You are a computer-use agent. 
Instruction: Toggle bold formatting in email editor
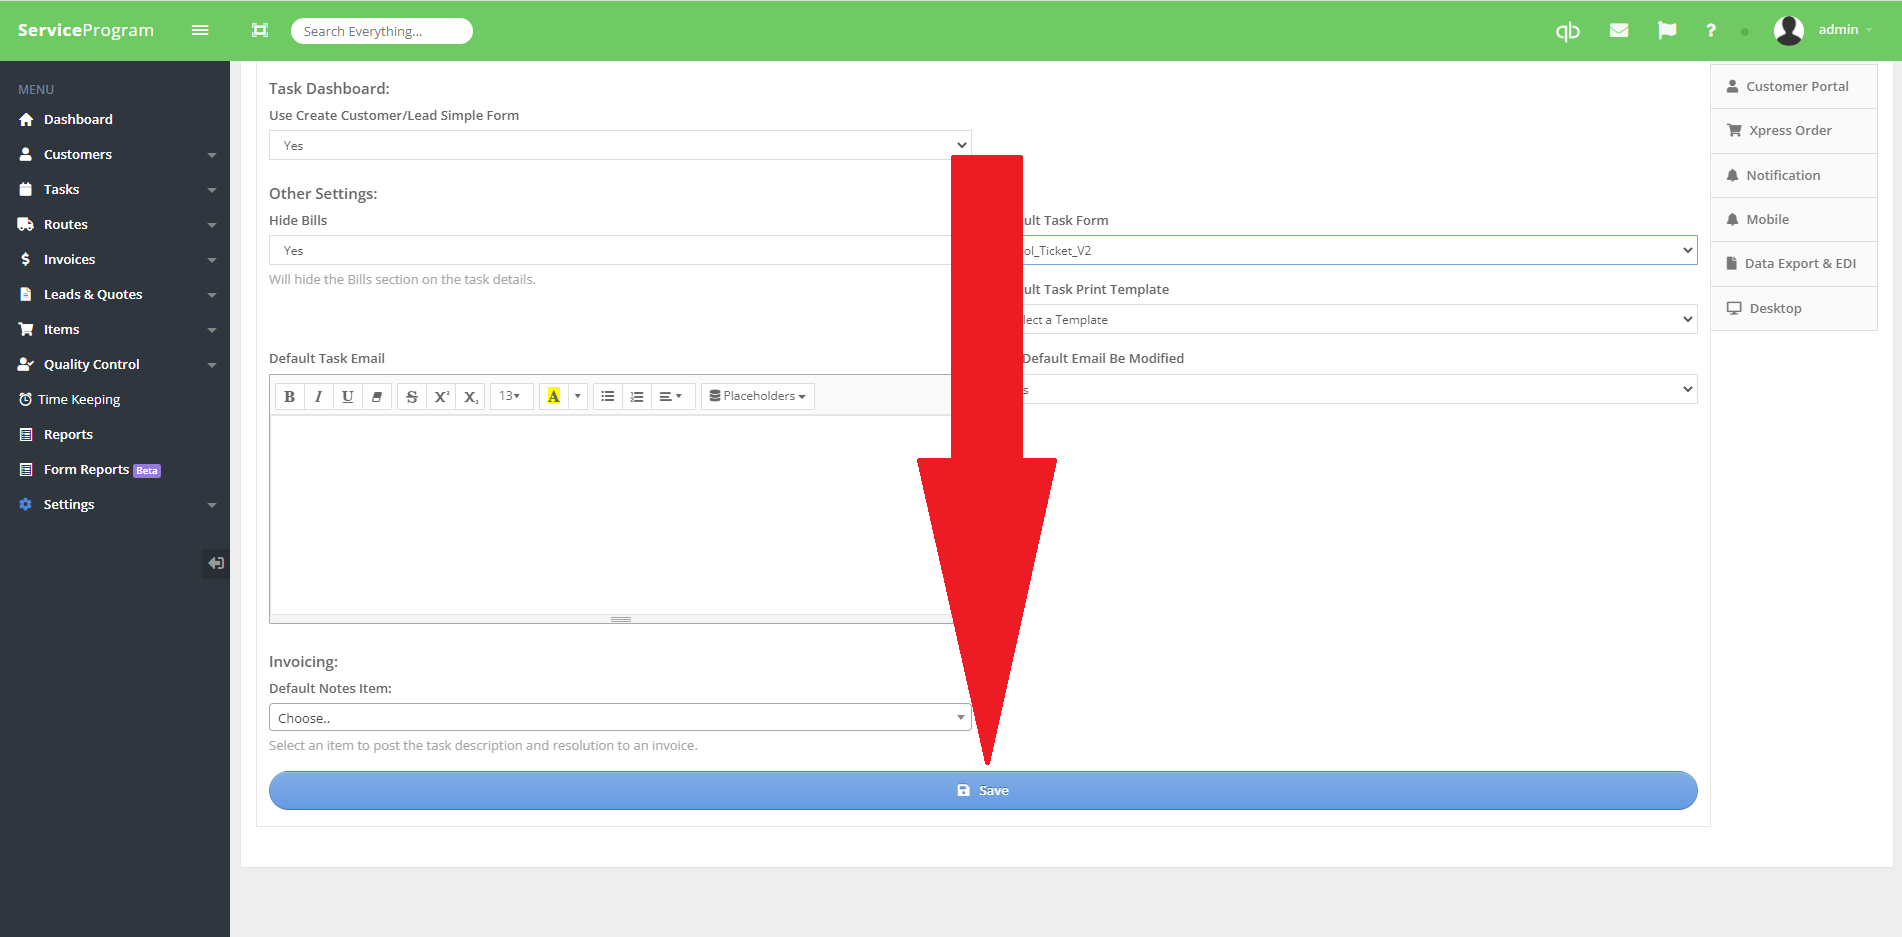[x=290, y=397]
